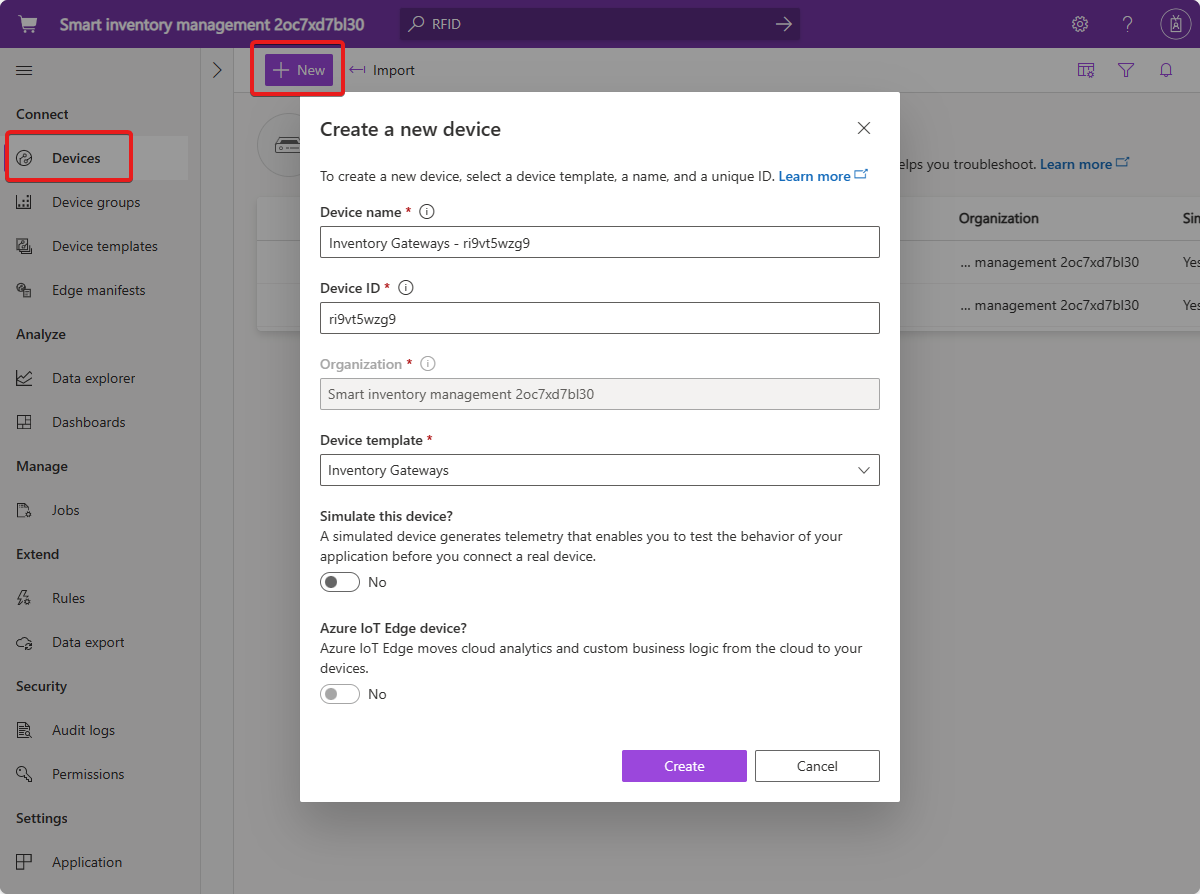Viewport: 1200px width, 894px height.
Task: Click the column options table icon
Action: coord(1086,70)
